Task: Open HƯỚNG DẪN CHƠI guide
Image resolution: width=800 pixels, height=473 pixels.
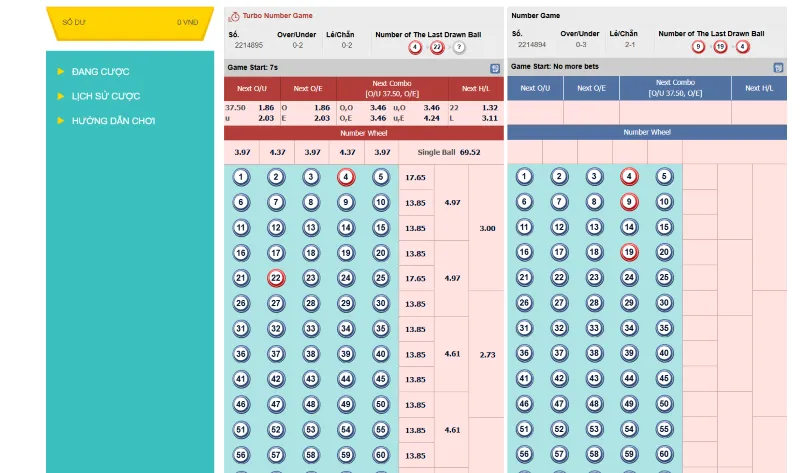Action: click(113, 121)
